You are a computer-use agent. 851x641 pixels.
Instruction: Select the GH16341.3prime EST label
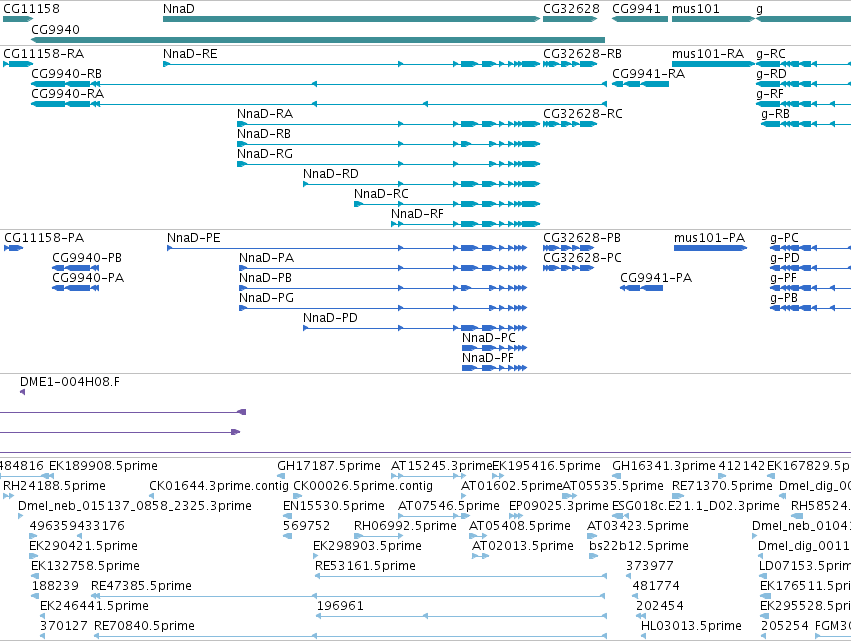664,466
